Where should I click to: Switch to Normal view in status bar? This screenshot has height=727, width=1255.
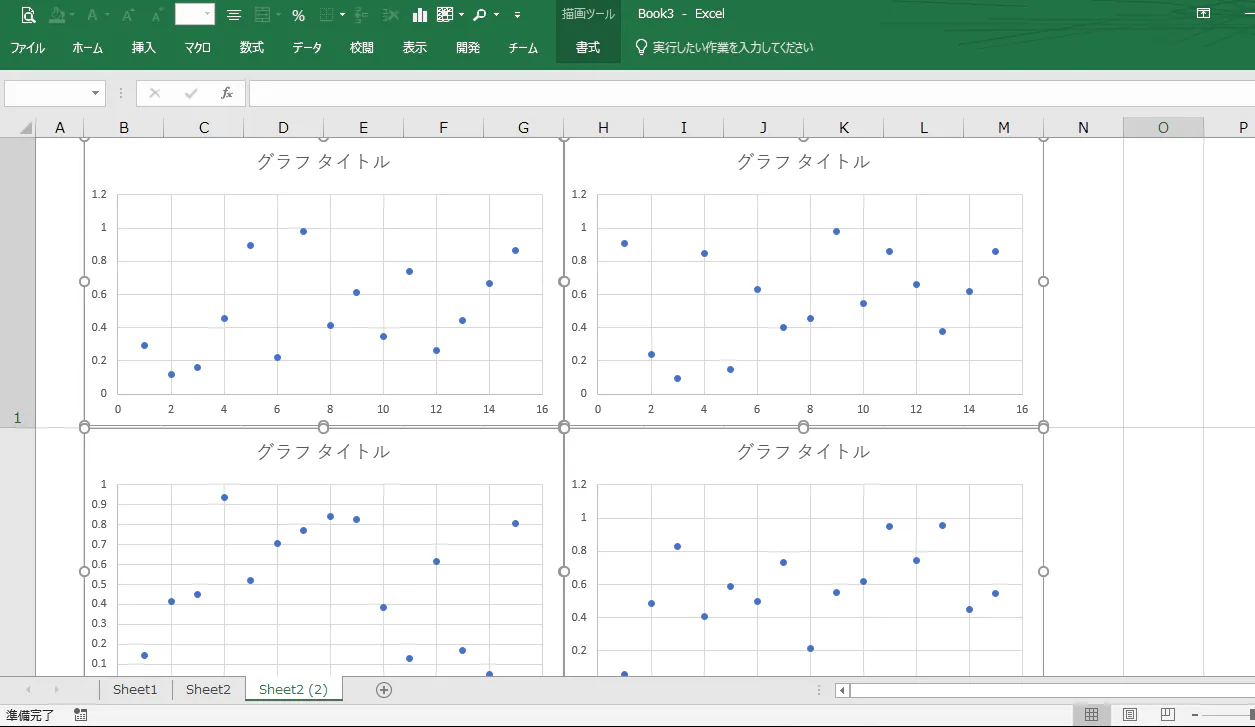click(x=1092, y=715)
